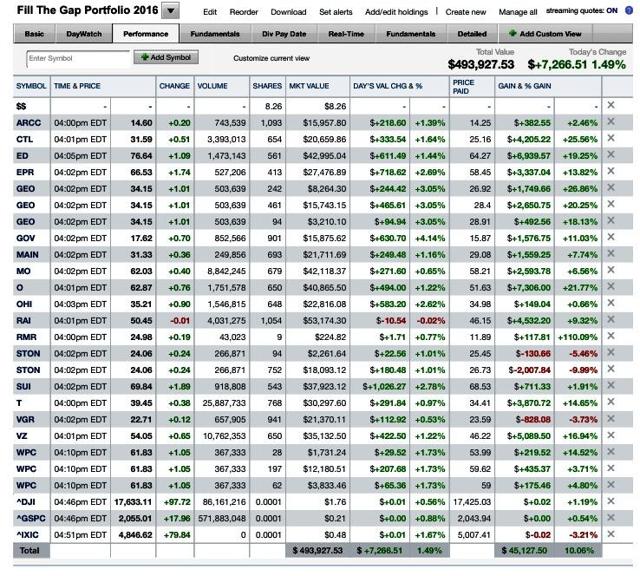Image resolution: width=640 pixels, height=576 pixels.
Task: Remove the EPR row with its X icon
Action: (611, 171)
